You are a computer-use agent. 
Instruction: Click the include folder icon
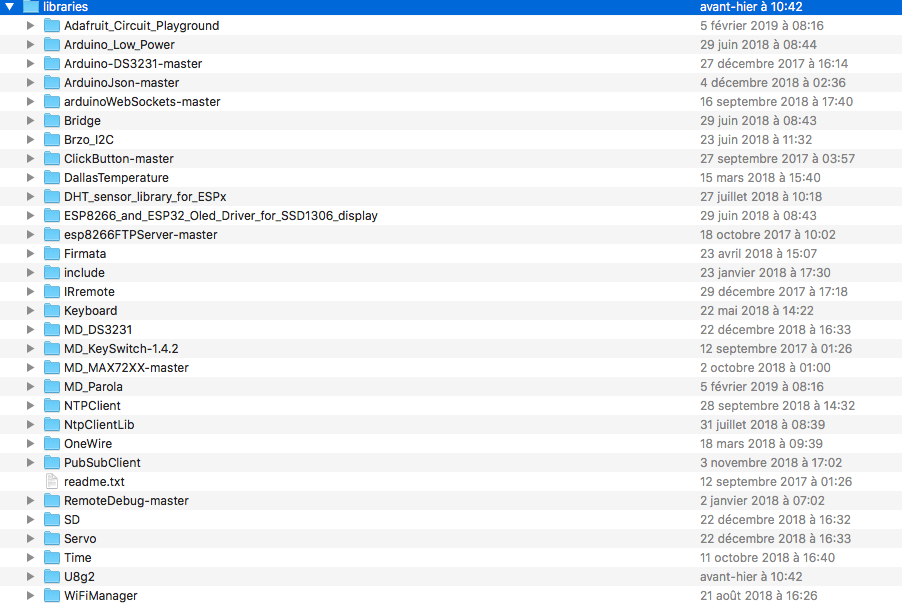coord(52,273)
